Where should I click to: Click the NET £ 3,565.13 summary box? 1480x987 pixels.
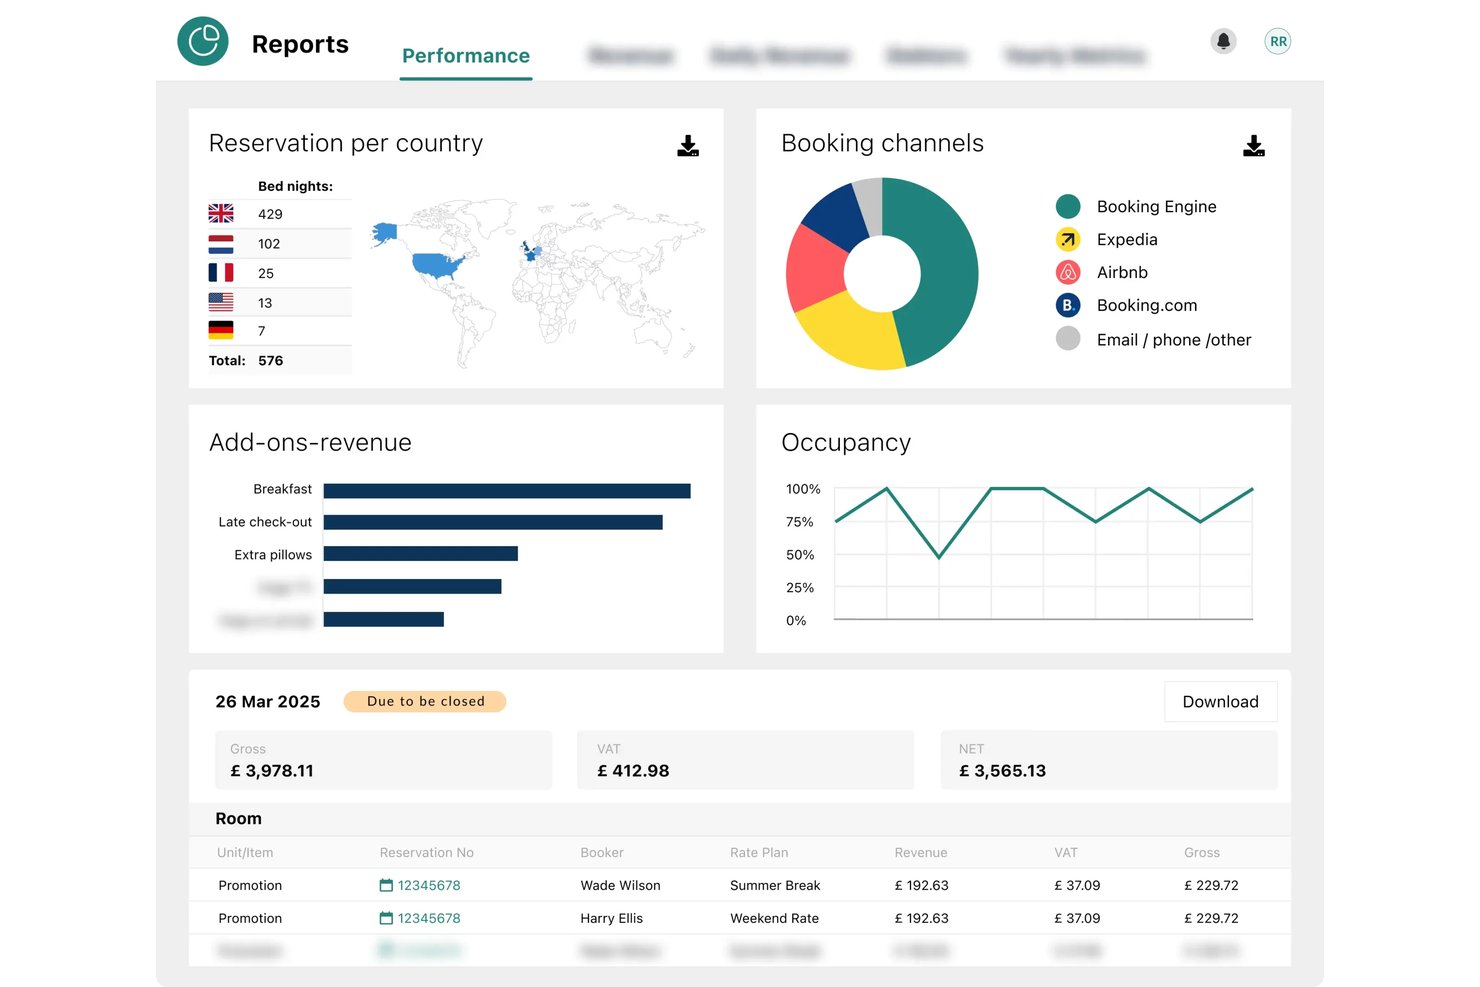point(1109,760)
